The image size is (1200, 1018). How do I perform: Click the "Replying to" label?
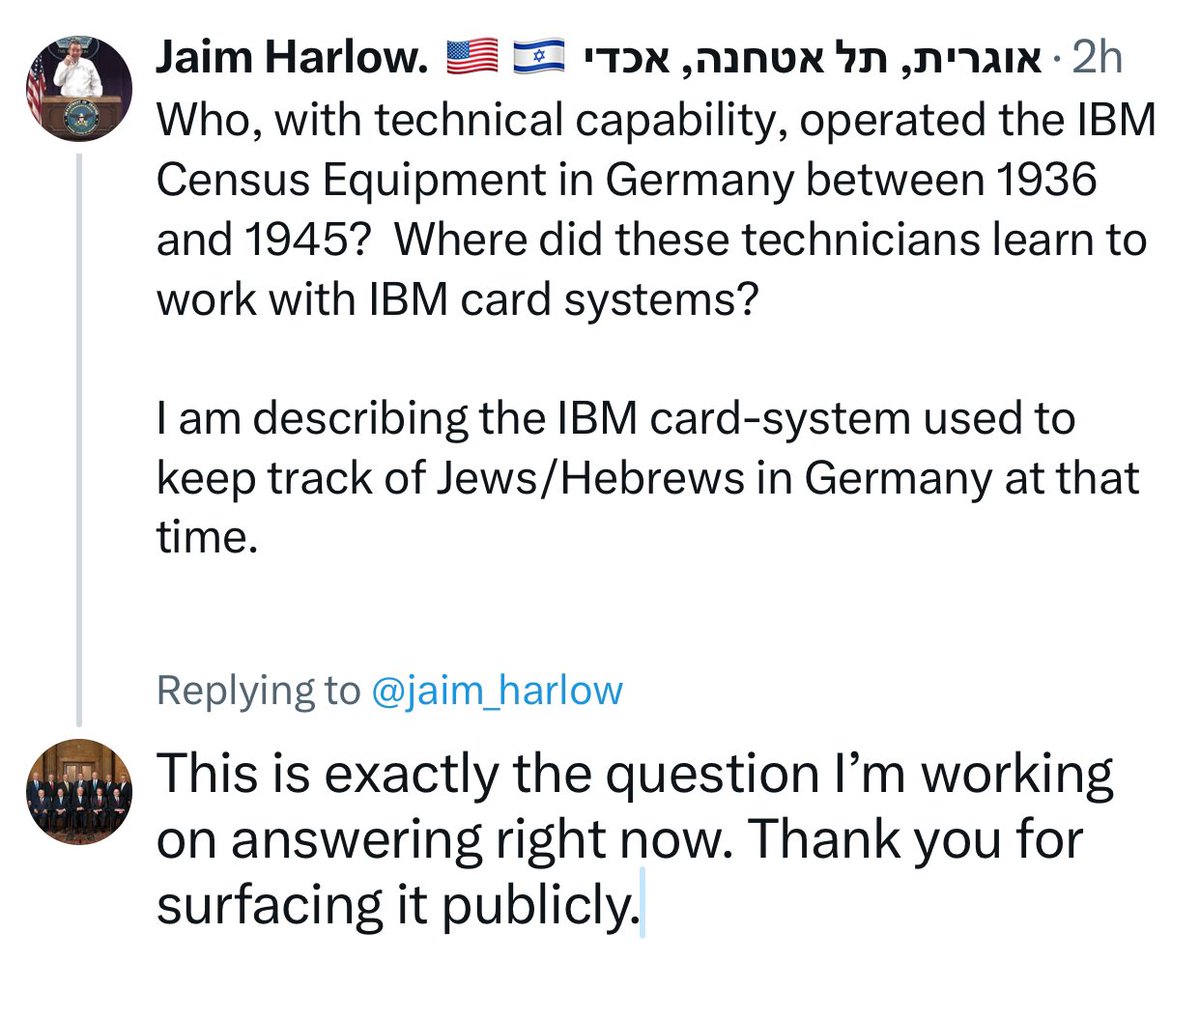click(x=258, y=691)
